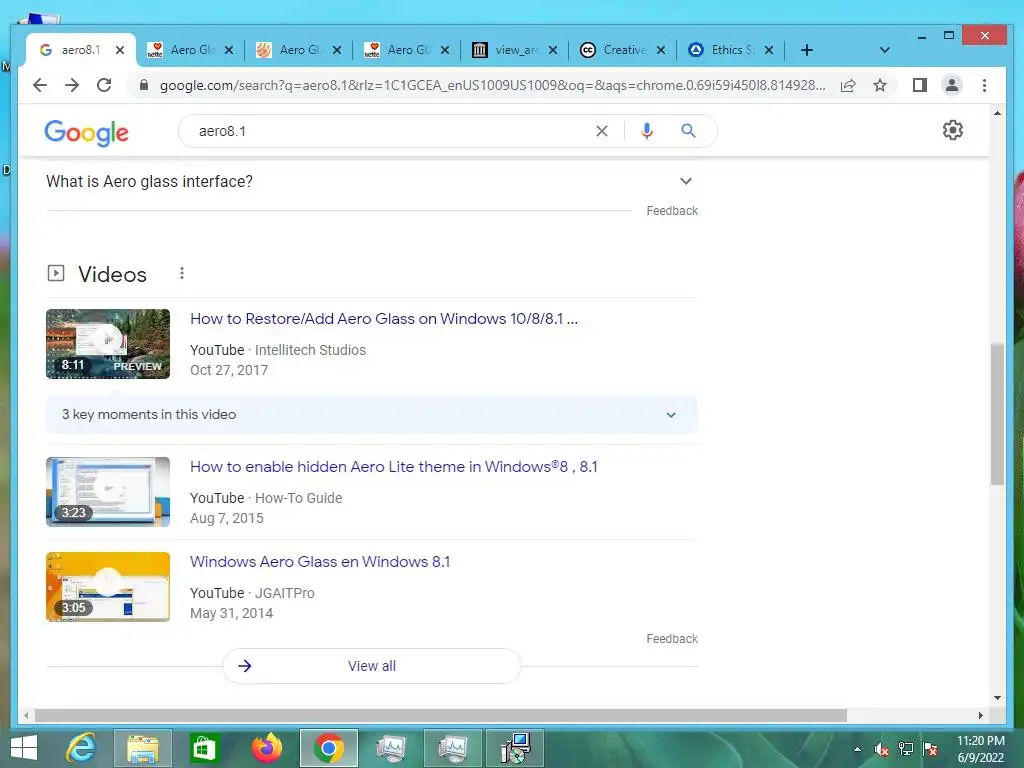
Task: Open Chrome three-dot menu
Action: pos(984,86)
